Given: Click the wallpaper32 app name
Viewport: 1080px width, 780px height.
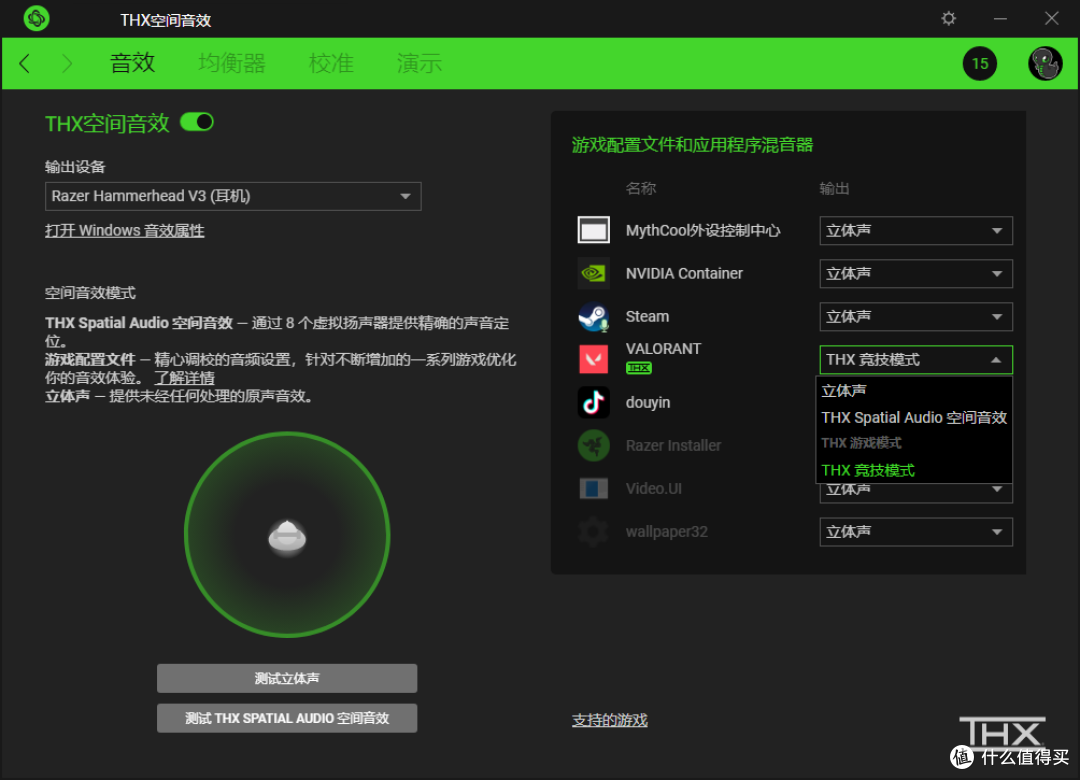Looking at the screenshot, I should [x=666, y=532].
